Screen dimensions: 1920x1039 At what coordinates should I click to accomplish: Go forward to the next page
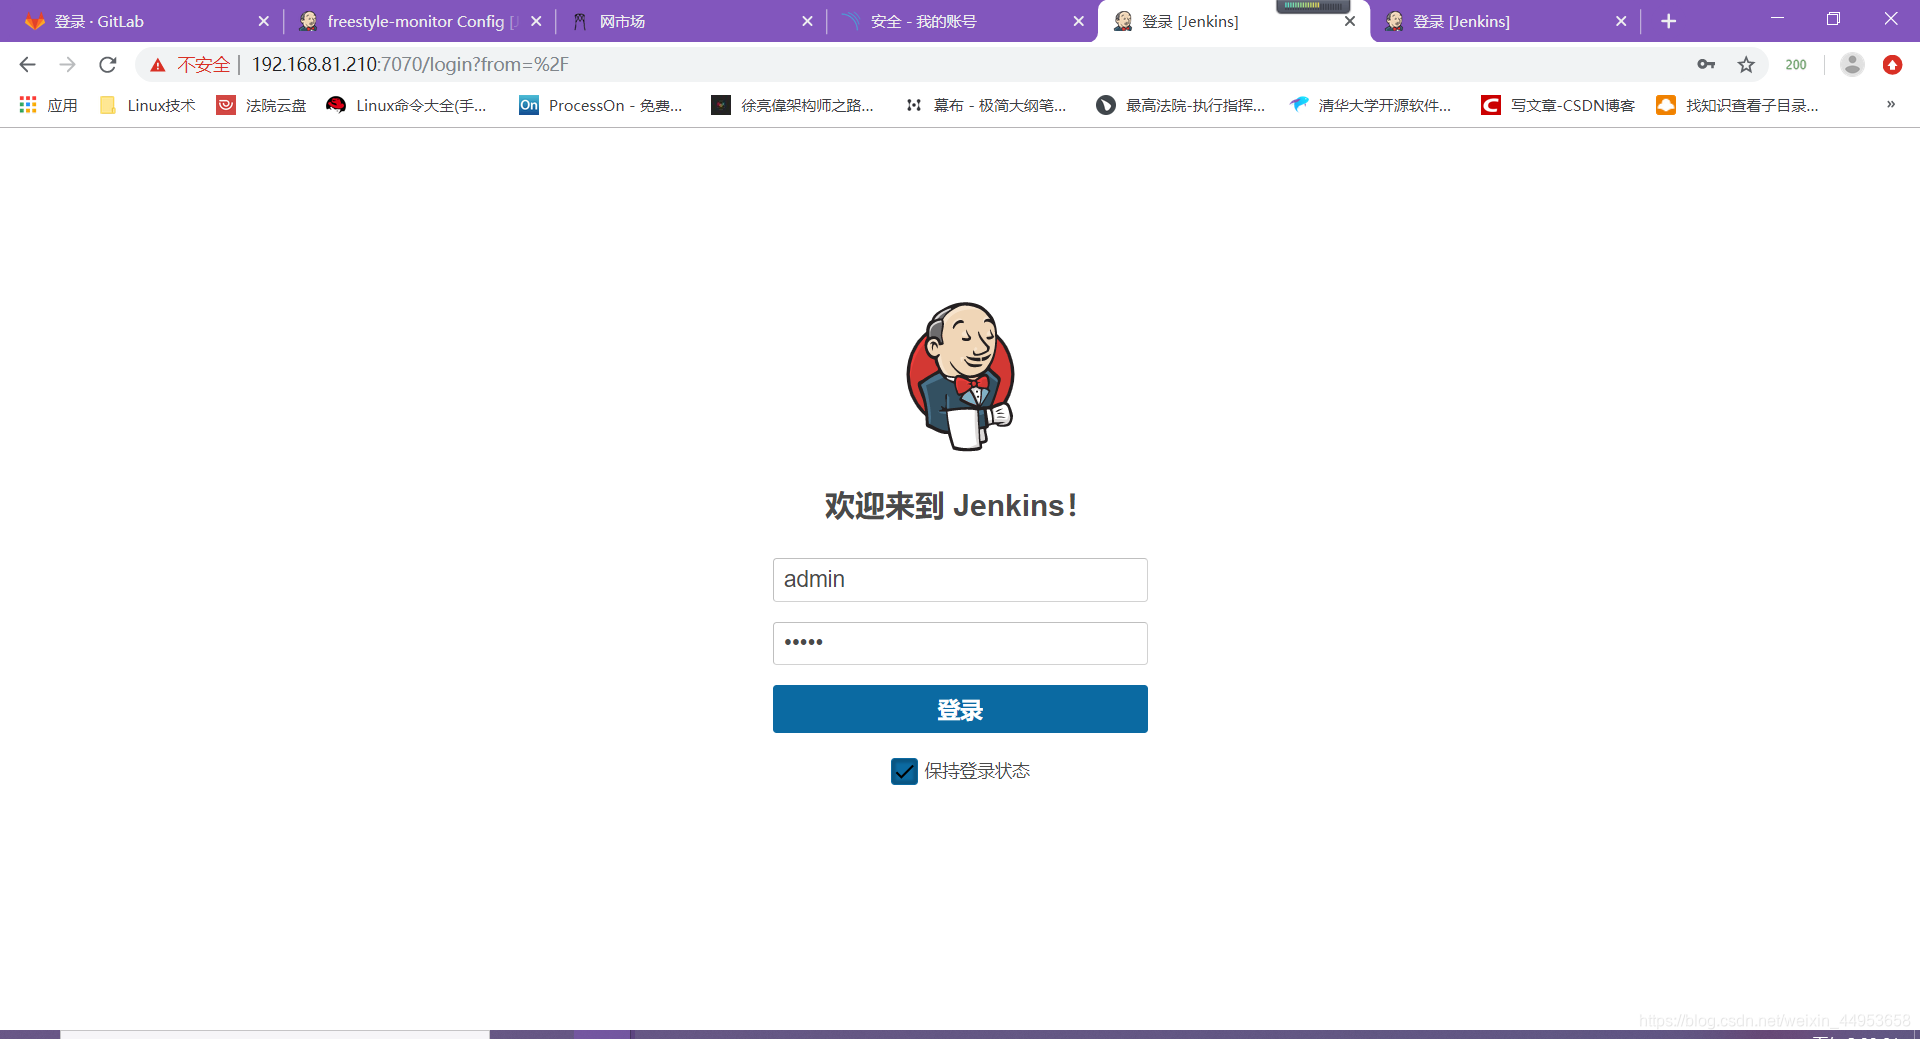67,65
